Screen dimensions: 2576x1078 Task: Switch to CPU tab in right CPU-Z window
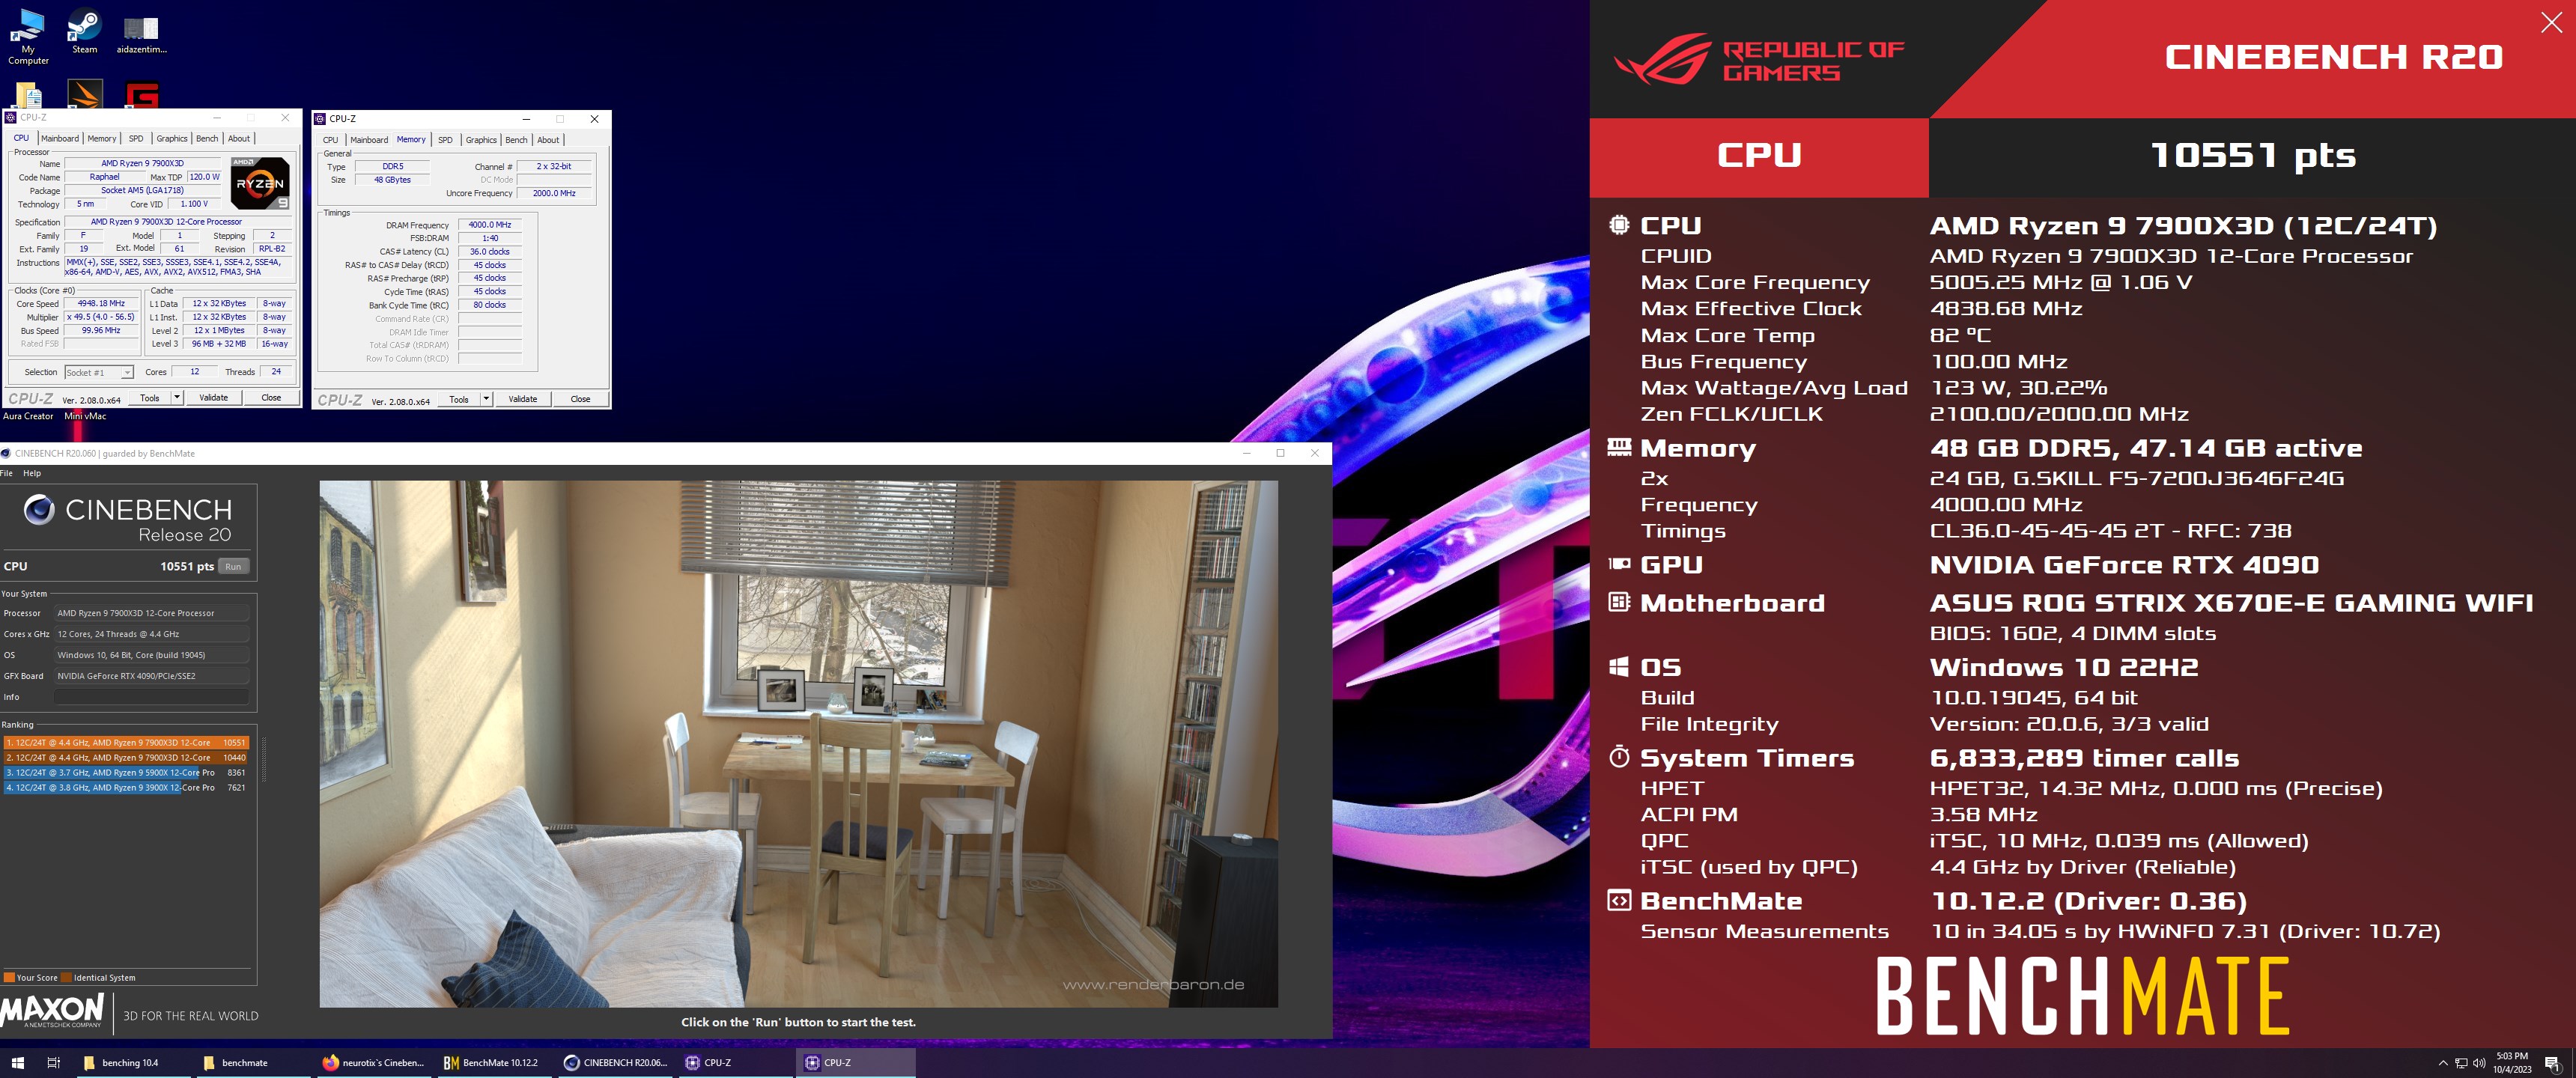click(x=330, y=140)
